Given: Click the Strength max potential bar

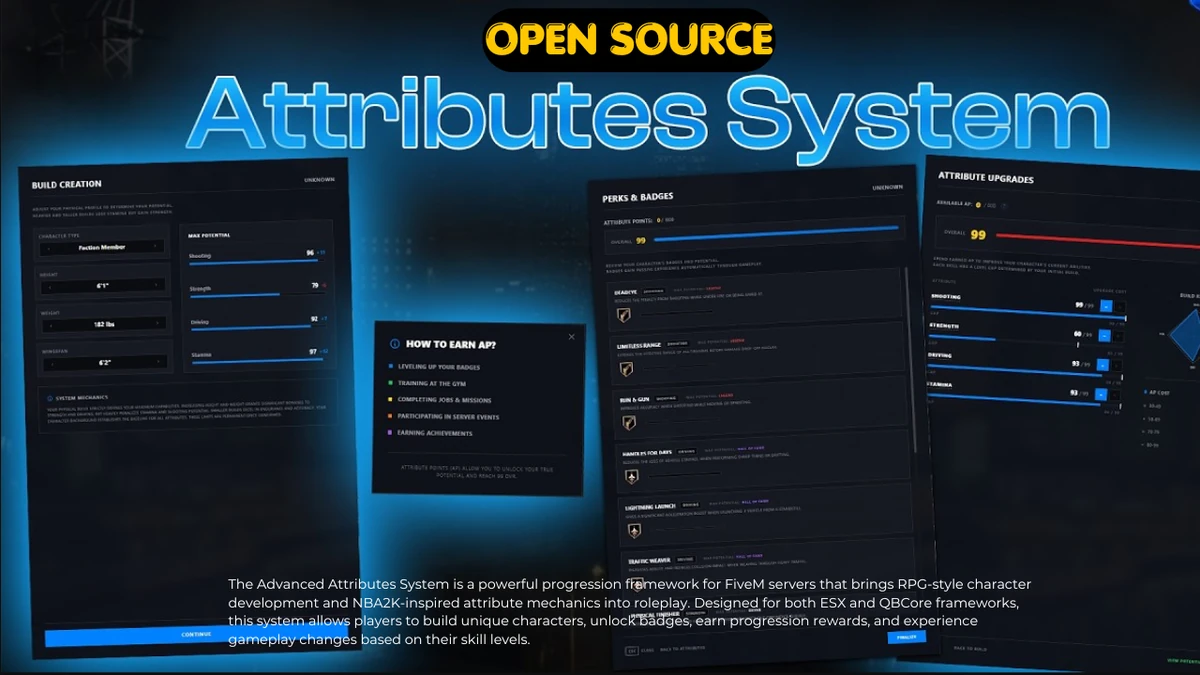Looking at the screenshot, I should (x=258, y=295).
